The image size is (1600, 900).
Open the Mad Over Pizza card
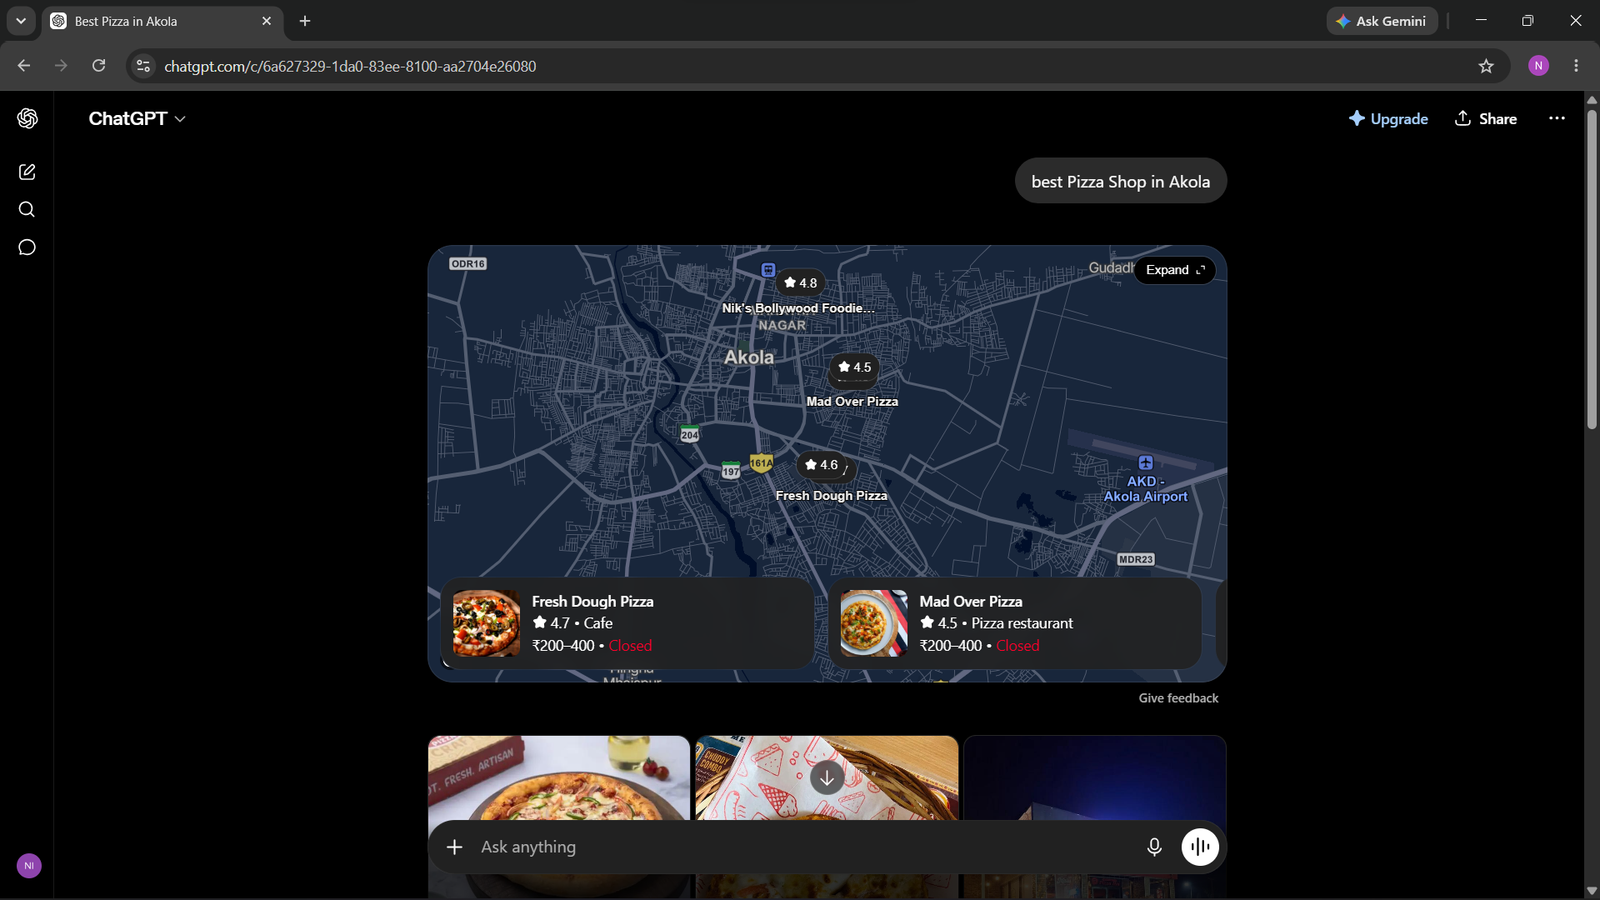coord(1014,623)
